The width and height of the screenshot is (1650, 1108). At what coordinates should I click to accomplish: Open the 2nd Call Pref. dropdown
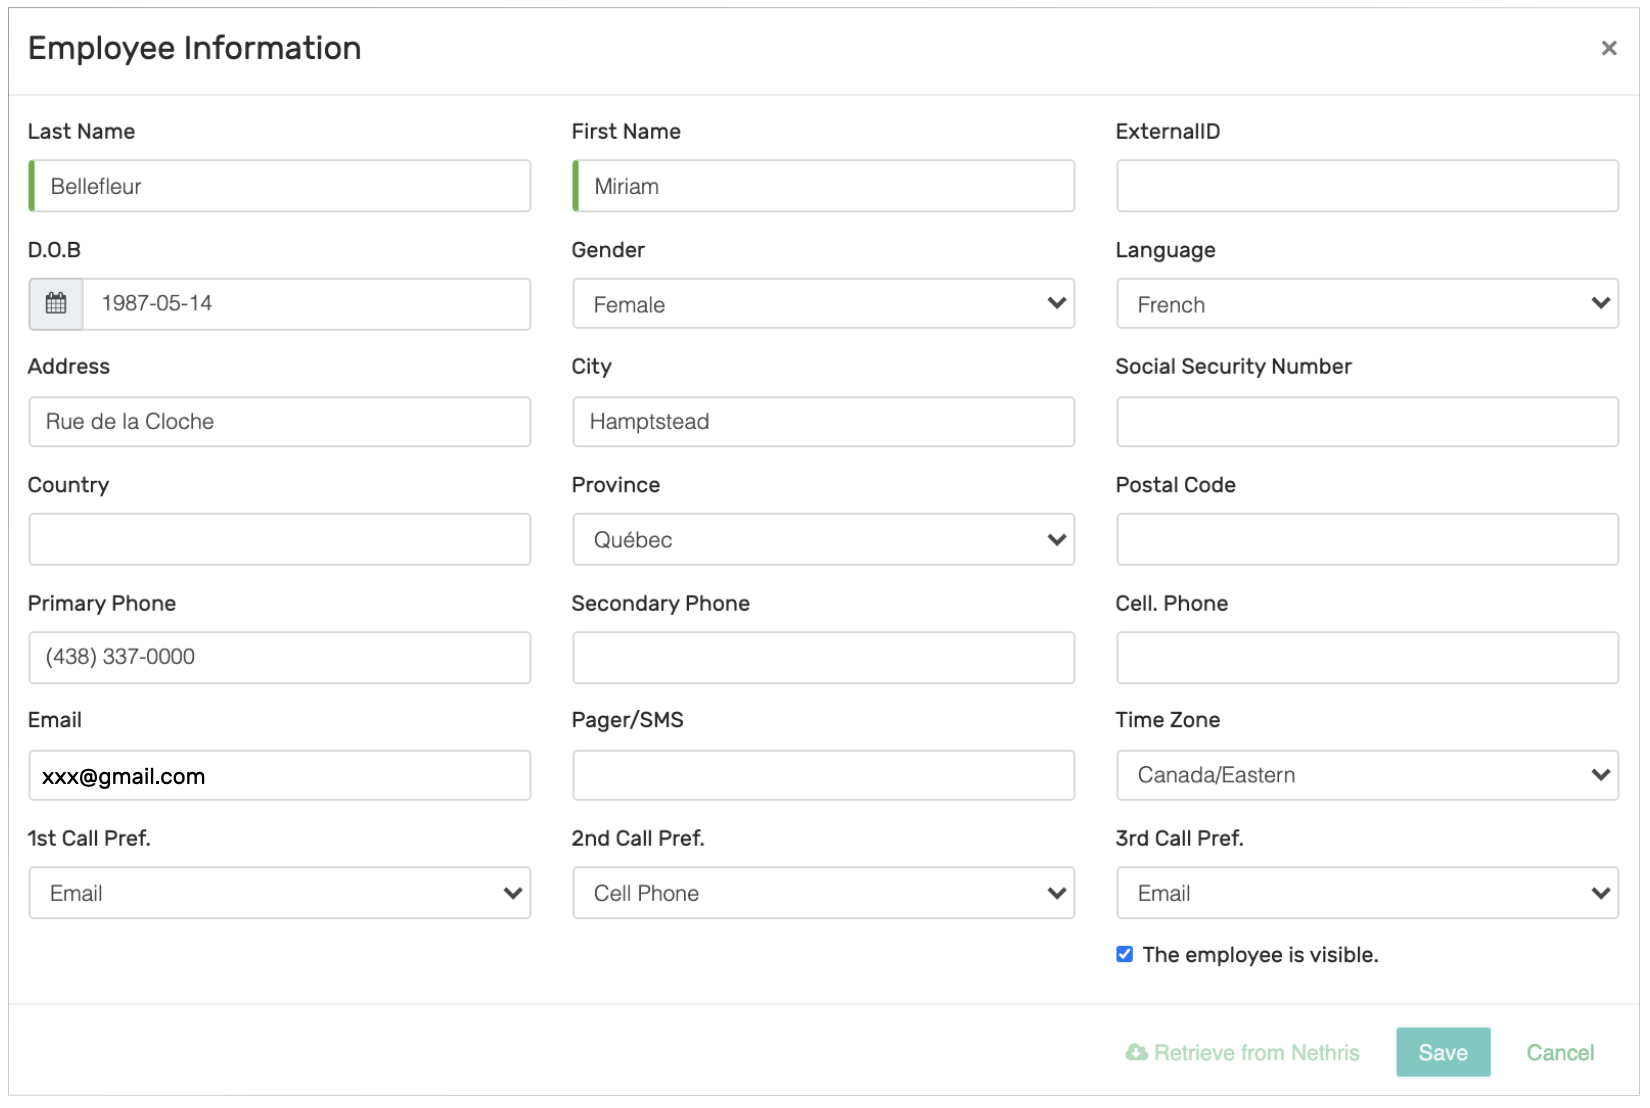[x=823, y=893]
